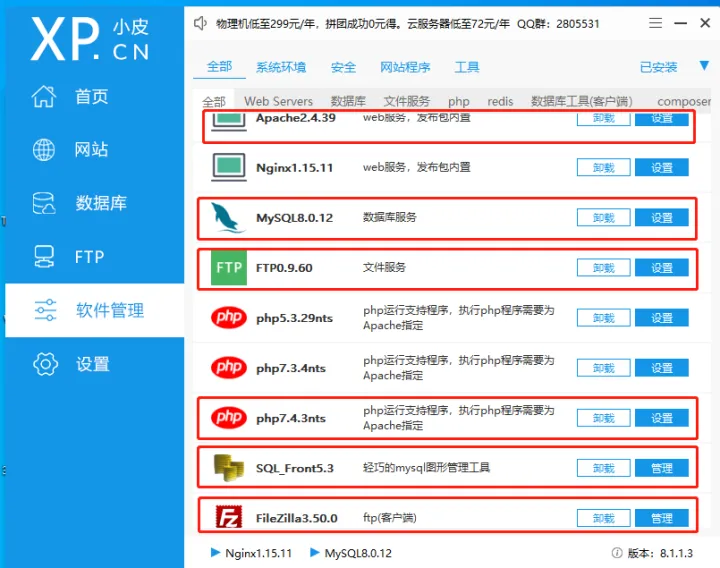Viewport: 720px width, 568px height.
Task: Uninstall php7.3.4nts via 卸载
Action: click(x=603, y=368)
